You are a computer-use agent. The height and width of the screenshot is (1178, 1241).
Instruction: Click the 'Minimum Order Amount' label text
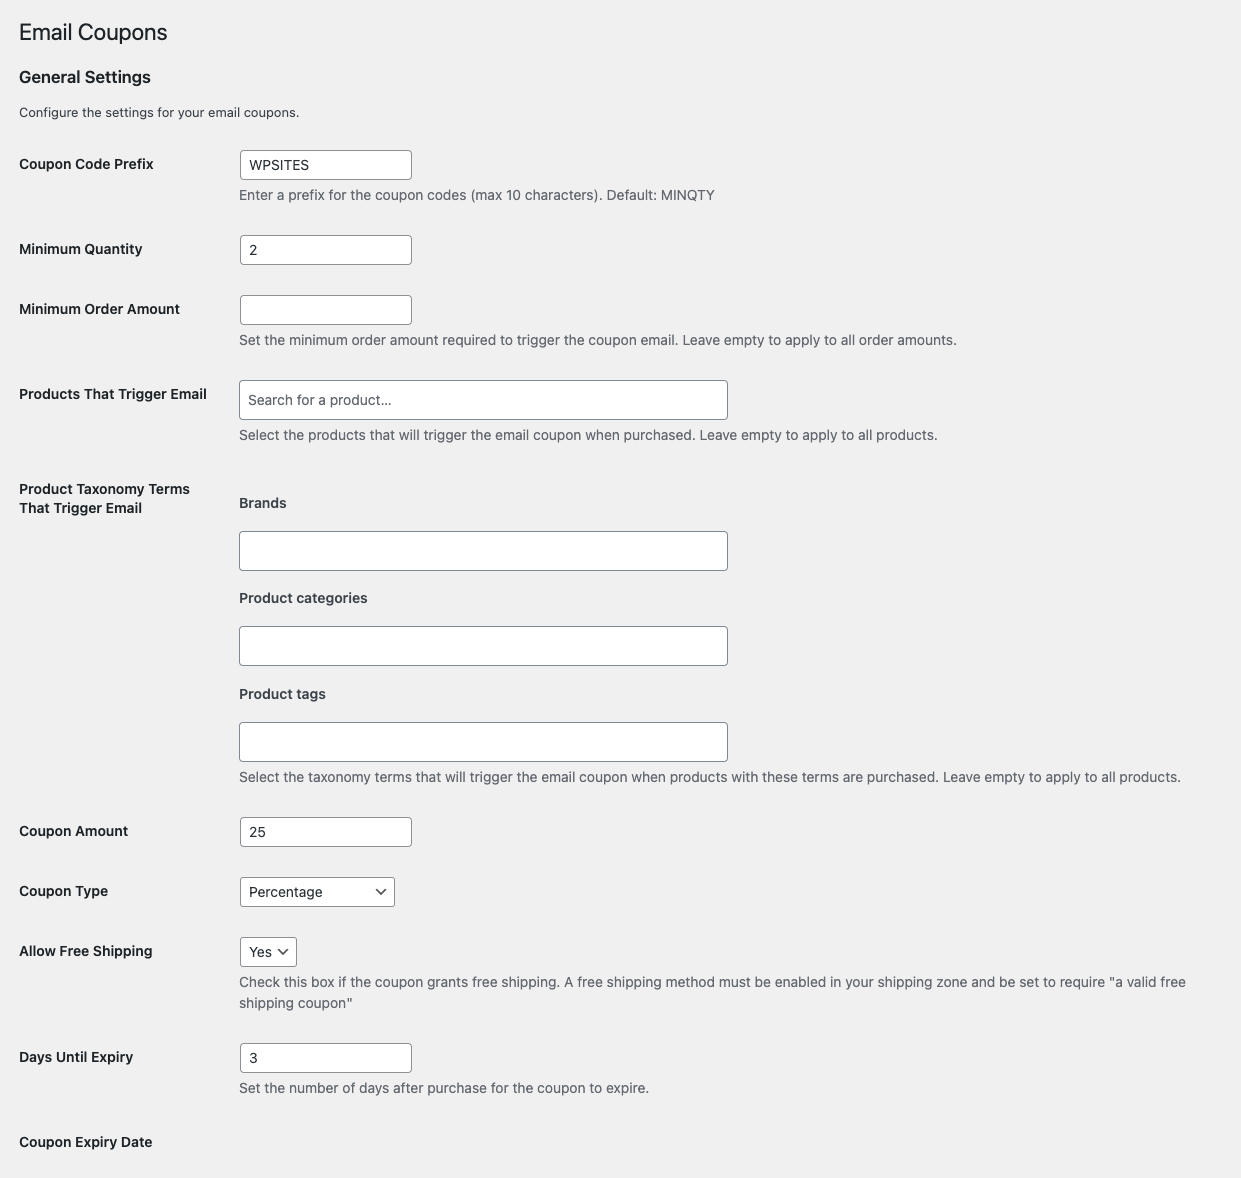point(99,309)
